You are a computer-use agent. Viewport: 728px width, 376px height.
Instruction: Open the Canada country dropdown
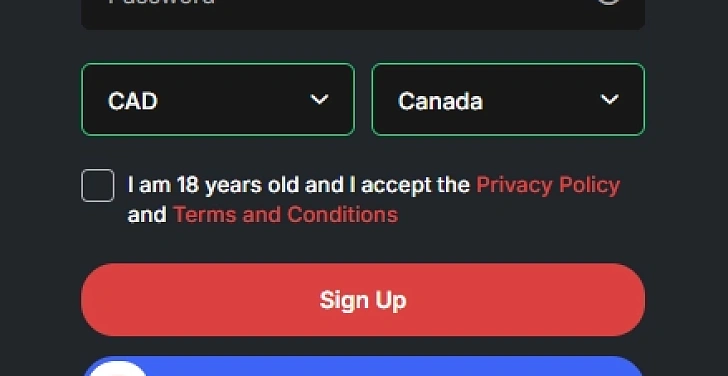click(x=508, y=99)
